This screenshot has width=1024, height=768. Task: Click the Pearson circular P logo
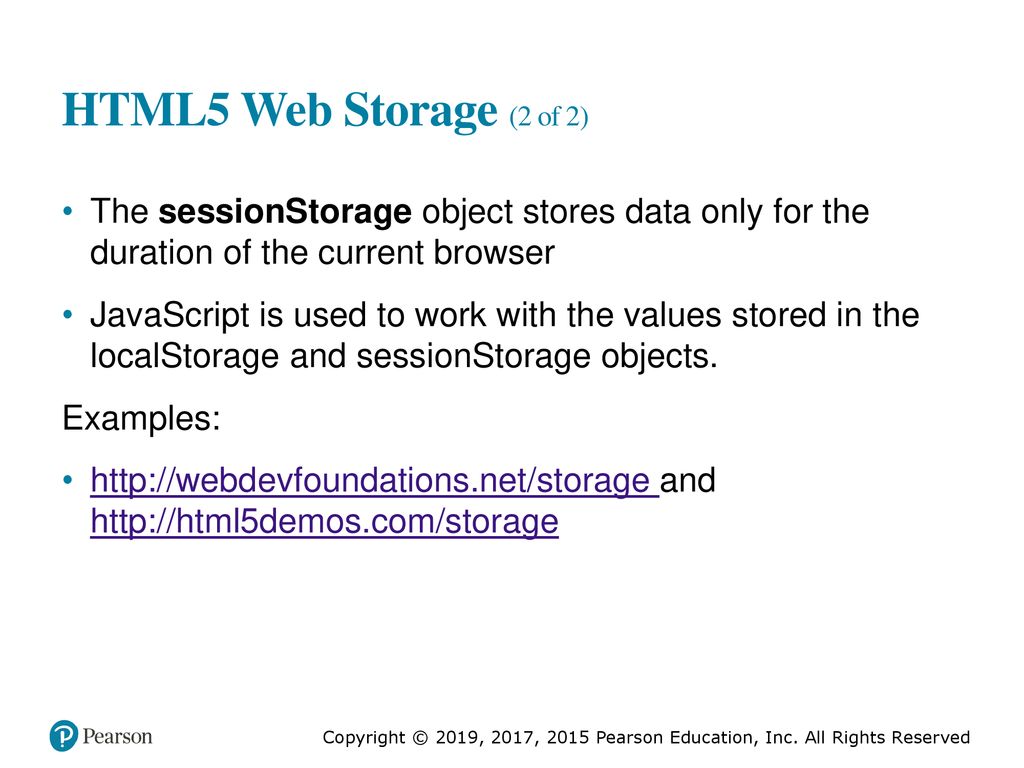[63, 736]
